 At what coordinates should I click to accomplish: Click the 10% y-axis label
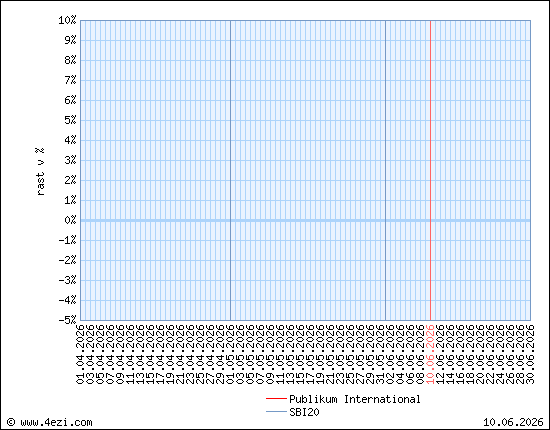point(67,20)
